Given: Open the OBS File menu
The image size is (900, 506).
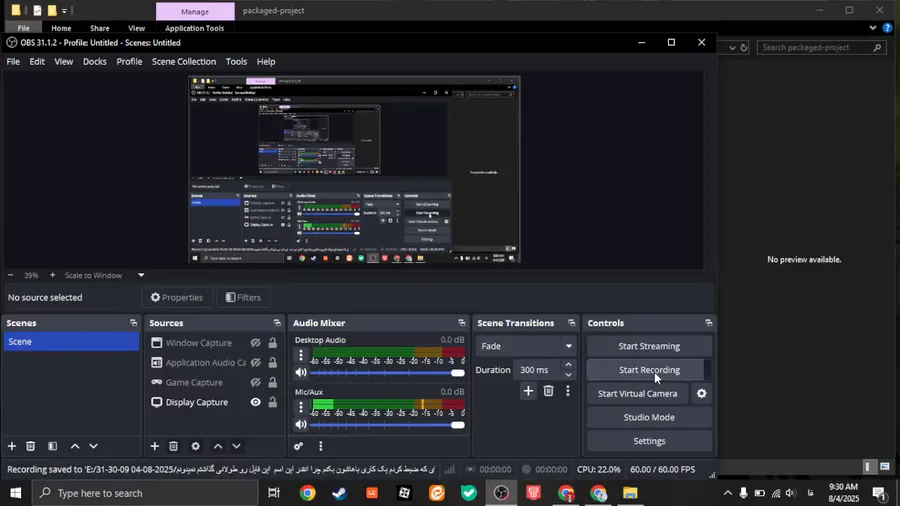Looking at the screenshot, I should click(x=13, y=61).
